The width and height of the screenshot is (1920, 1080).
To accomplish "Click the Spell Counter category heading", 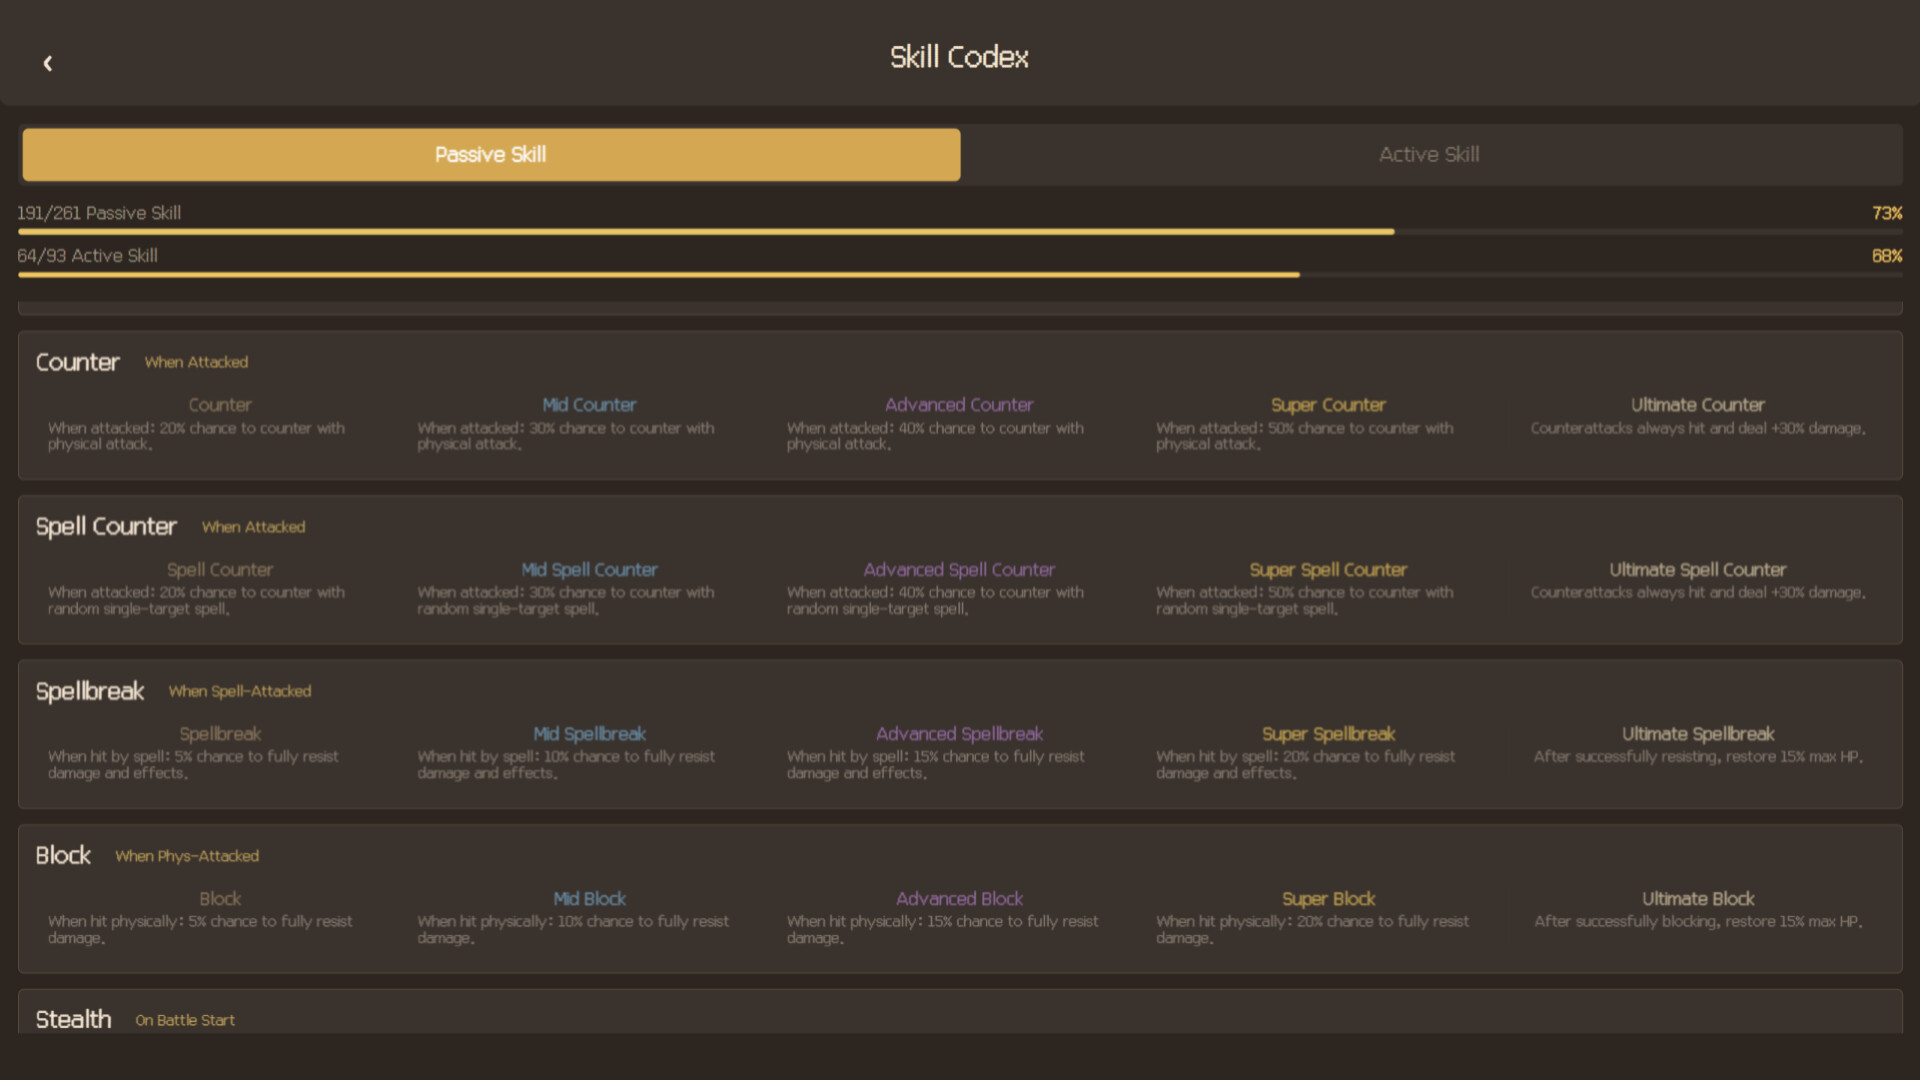I will pyautogui.click(x=106, y=527).
